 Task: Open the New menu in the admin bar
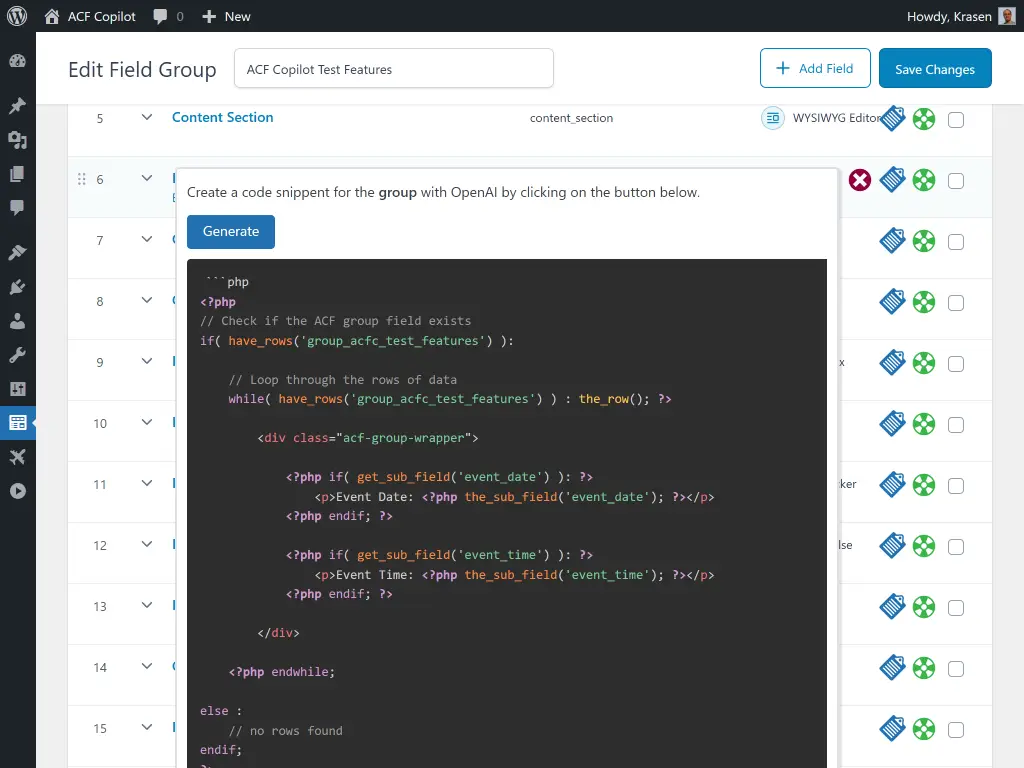coord(225,15)
